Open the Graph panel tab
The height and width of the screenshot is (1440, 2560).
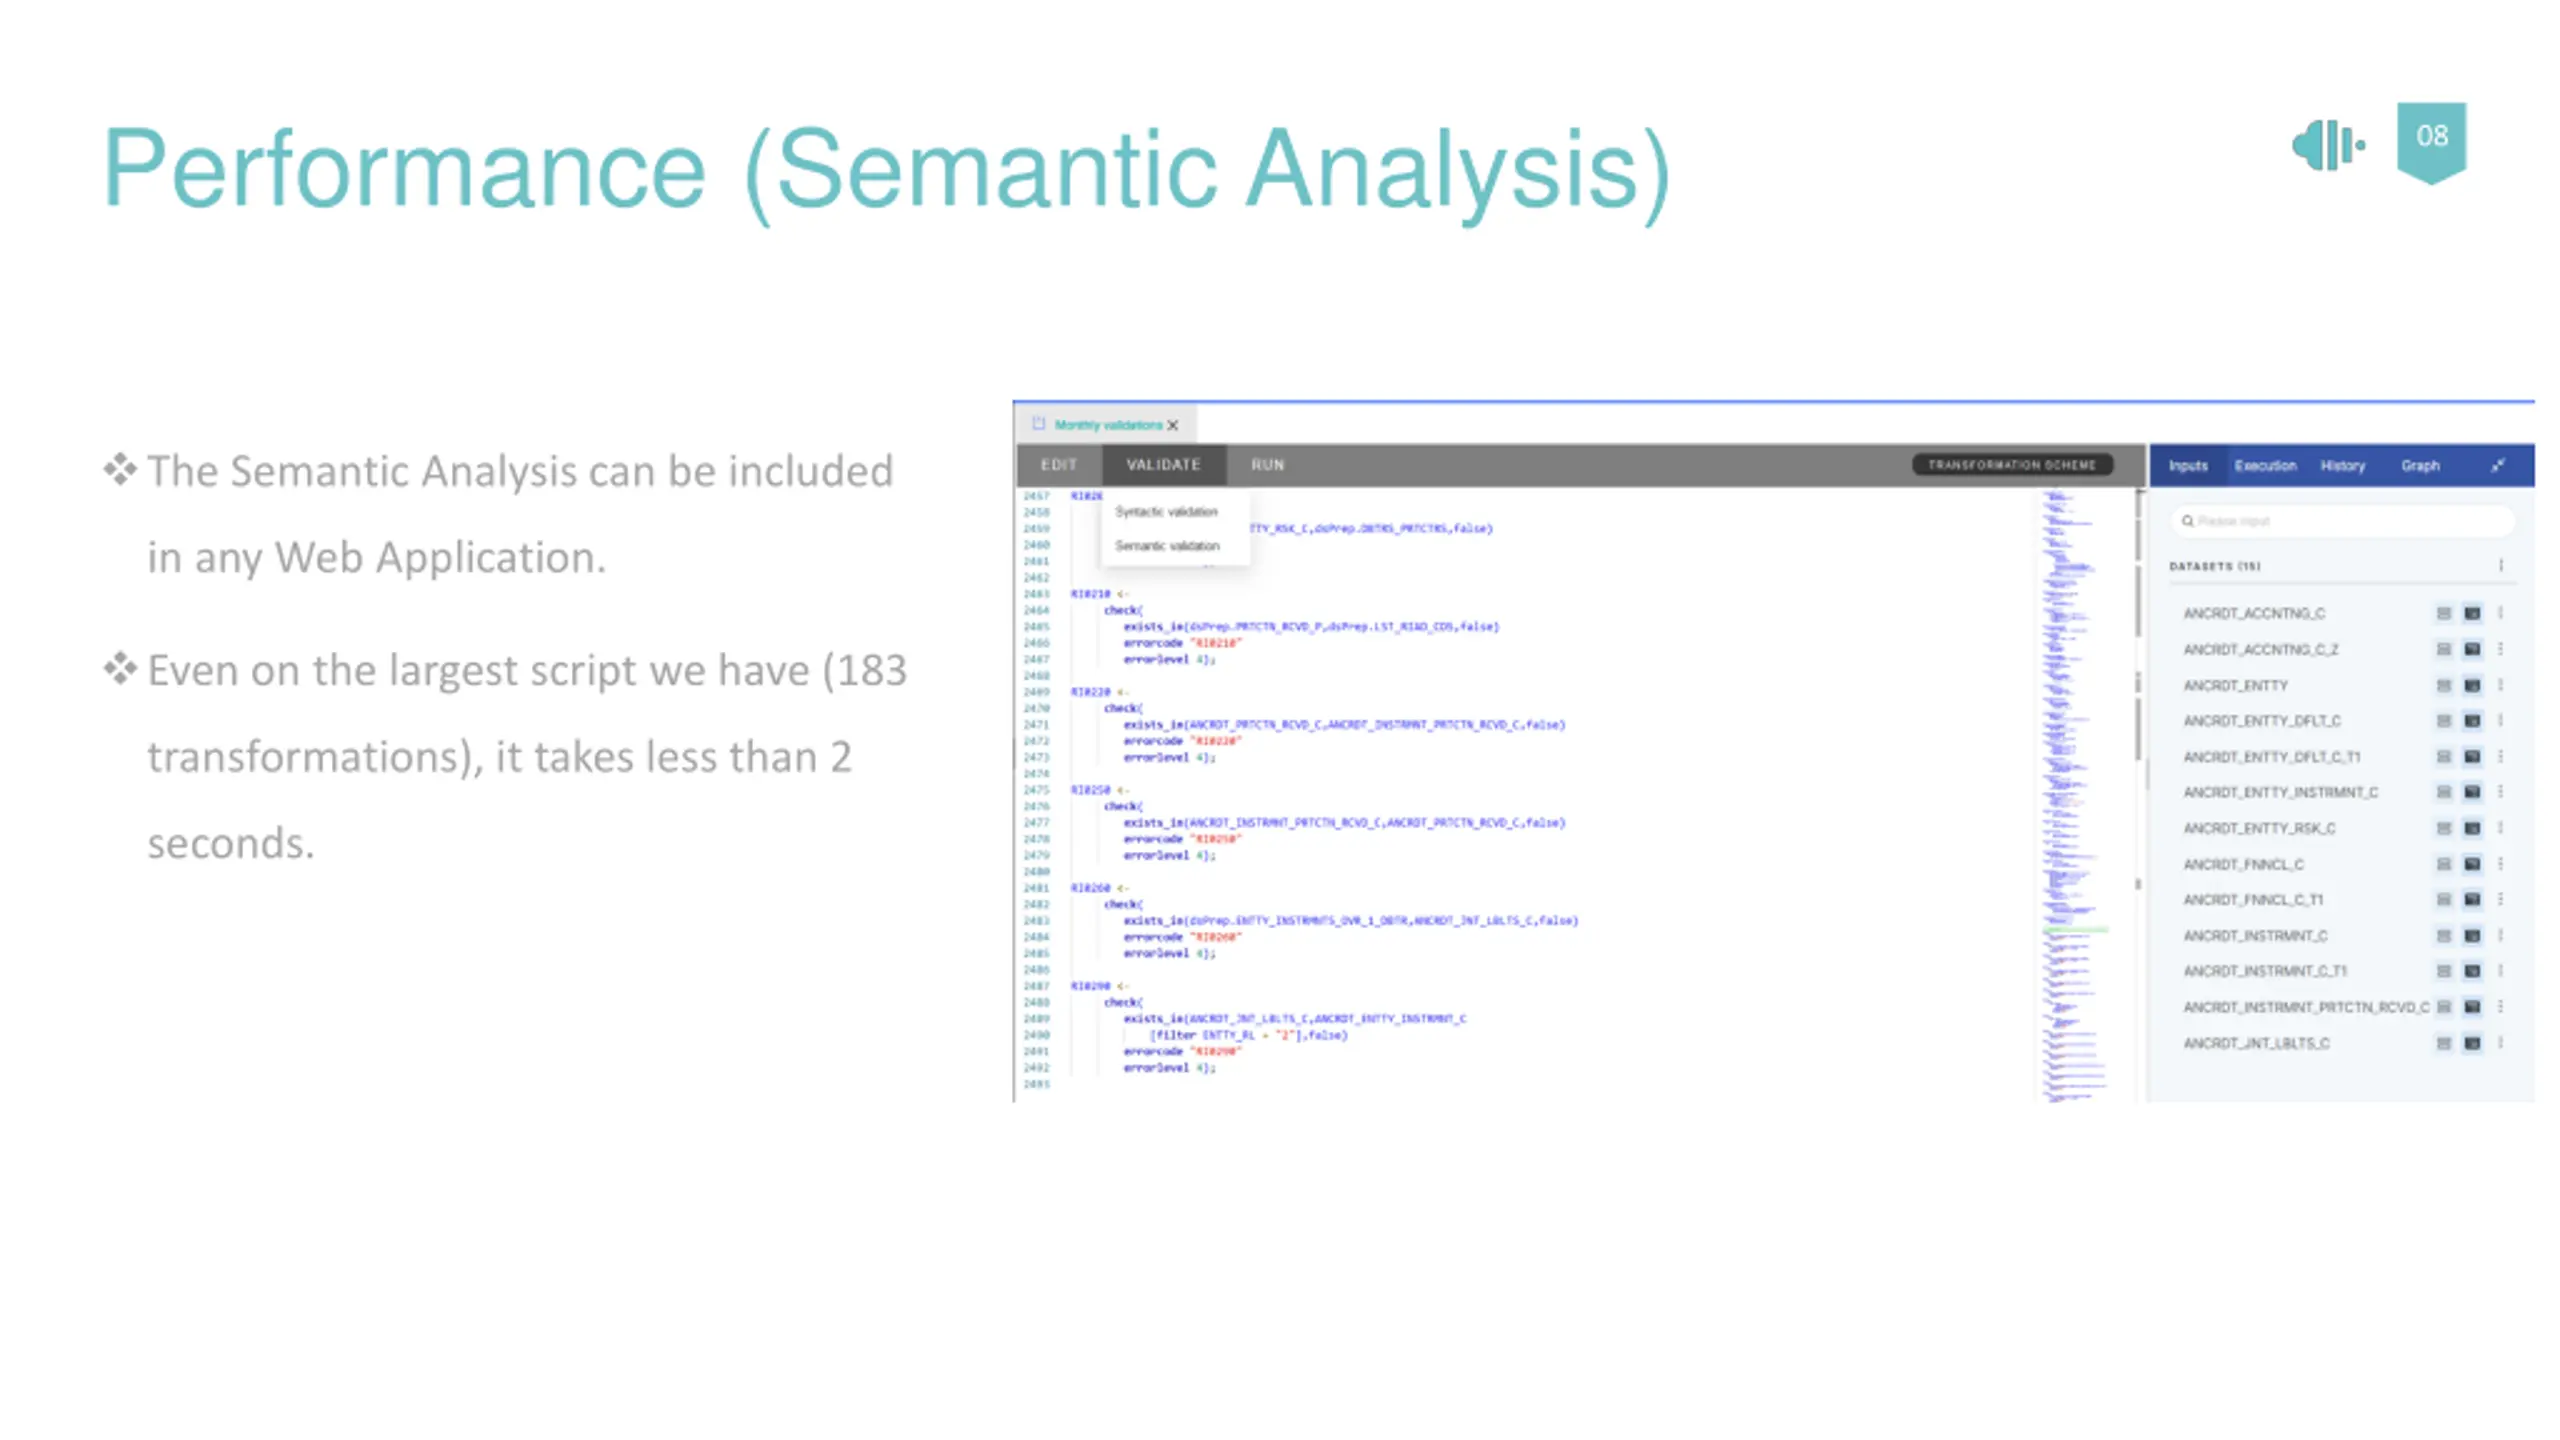click(x=2420, y=466)
